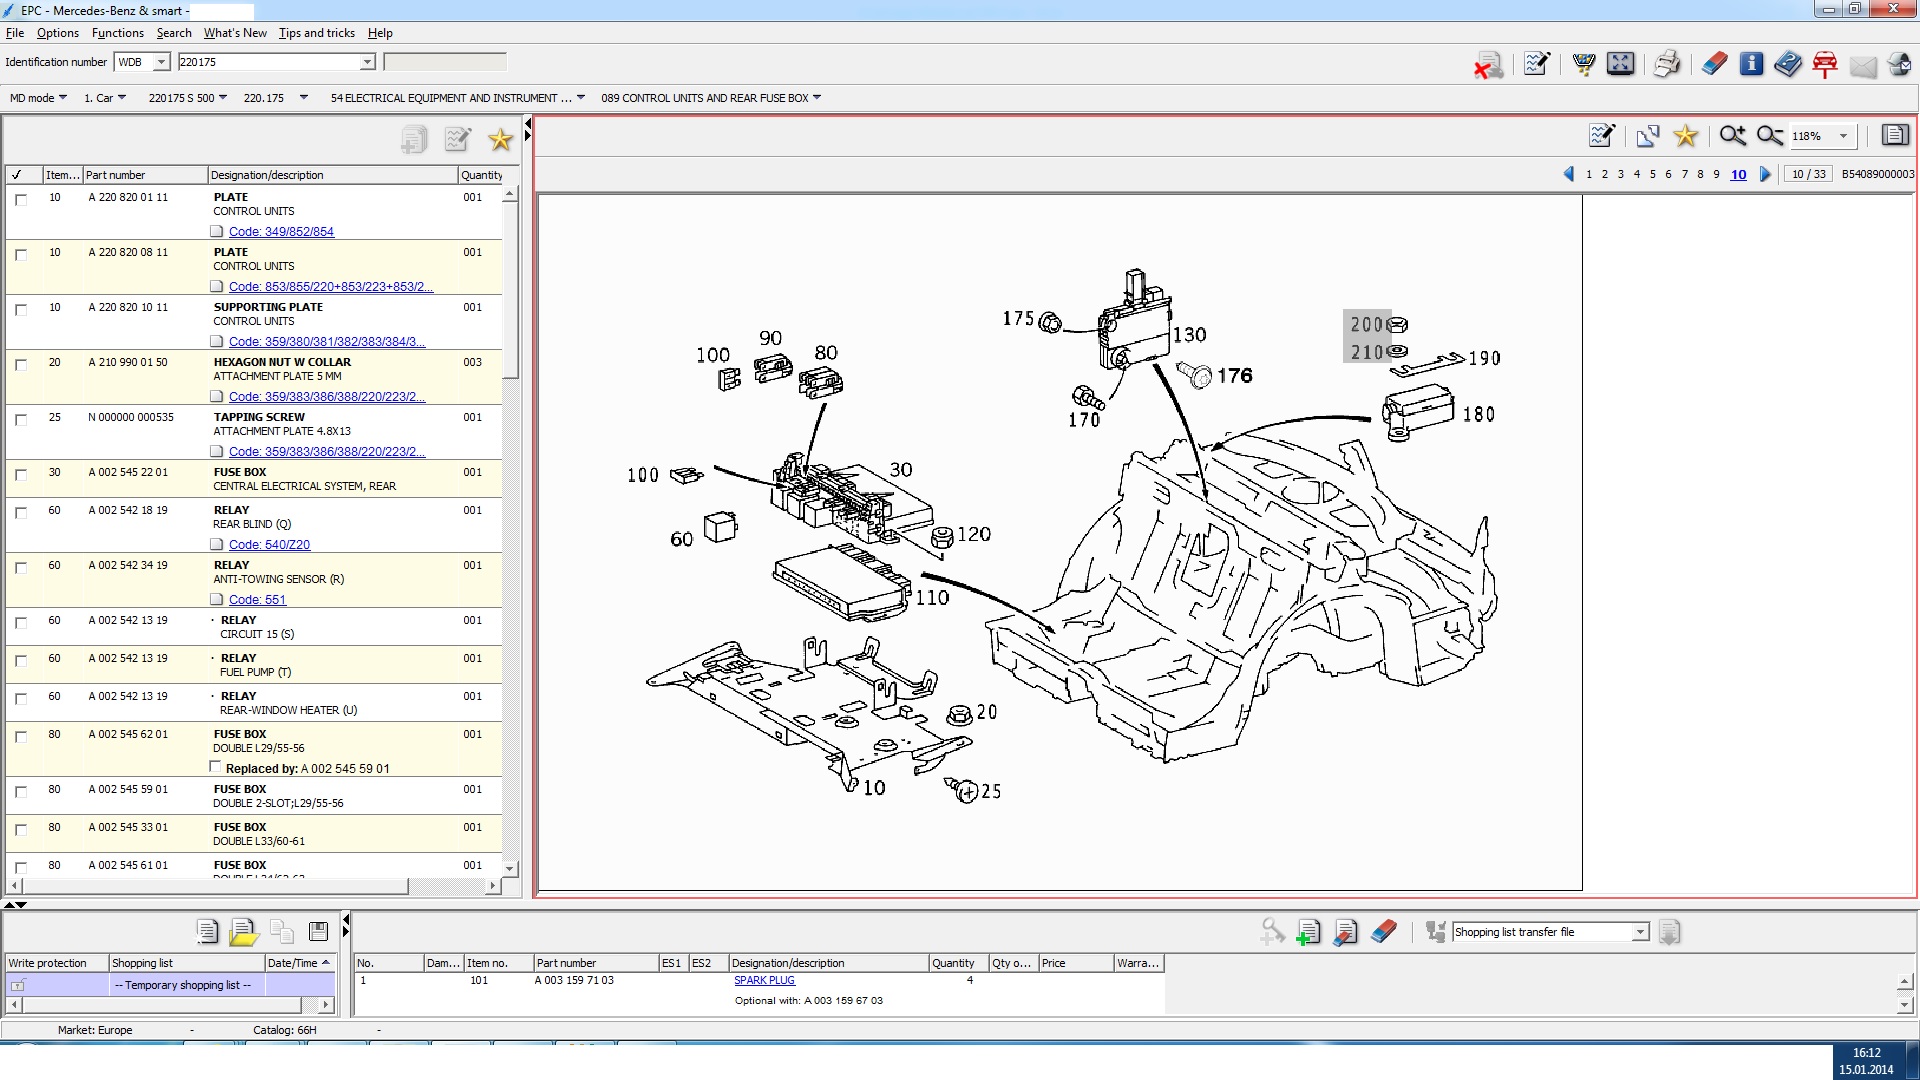
Task: Add parts list to favorites with star
Action: (x=500, y=140)
